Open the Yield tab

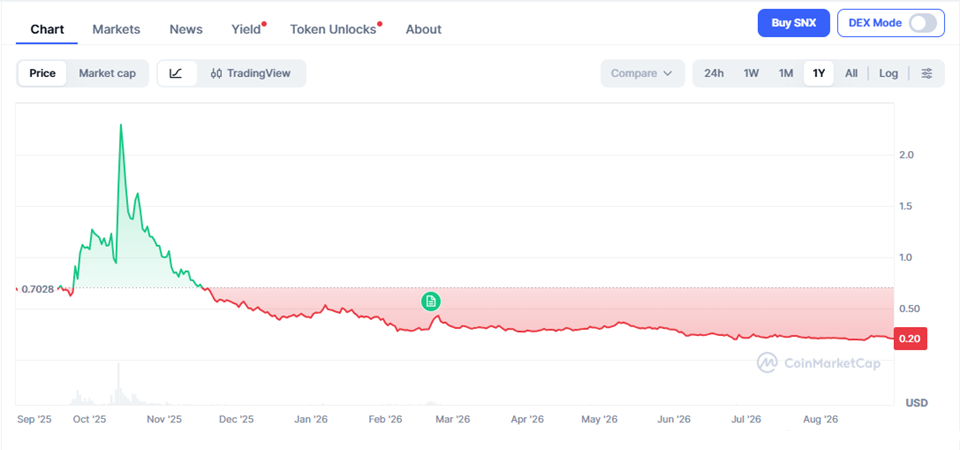(246, 29)
